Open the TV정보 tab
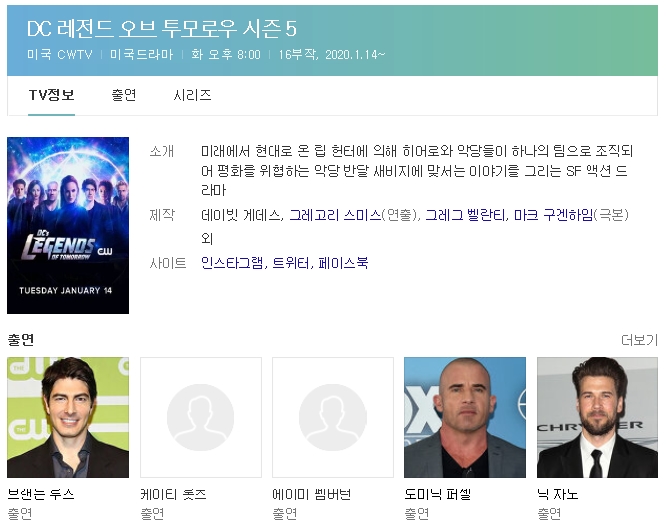The height and width of the screenshot is (530, 666). [x=51, y=95]
